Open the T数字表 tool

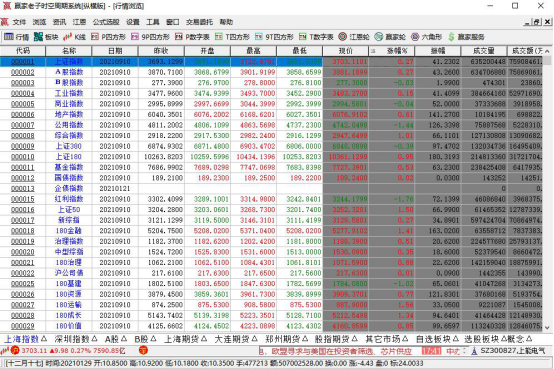pos(316,37)
